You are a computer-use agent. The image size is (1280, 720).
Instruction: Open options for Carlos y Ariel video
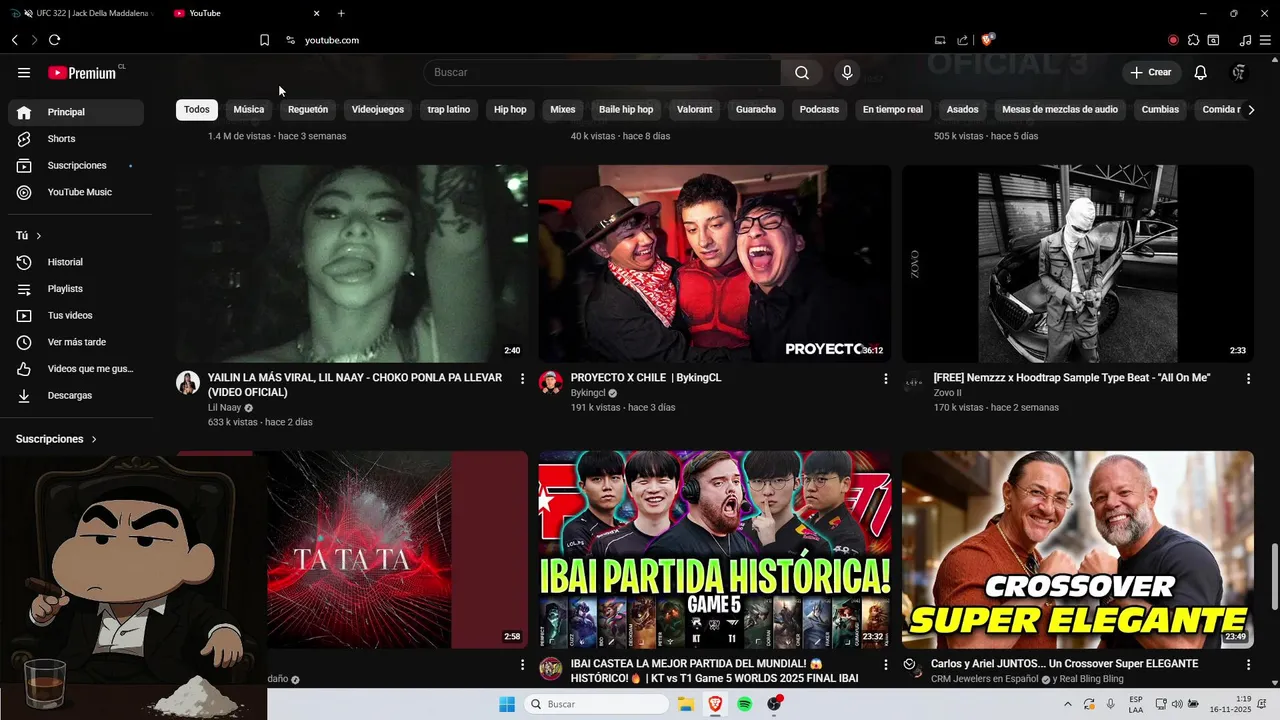tap(1248, 665)
